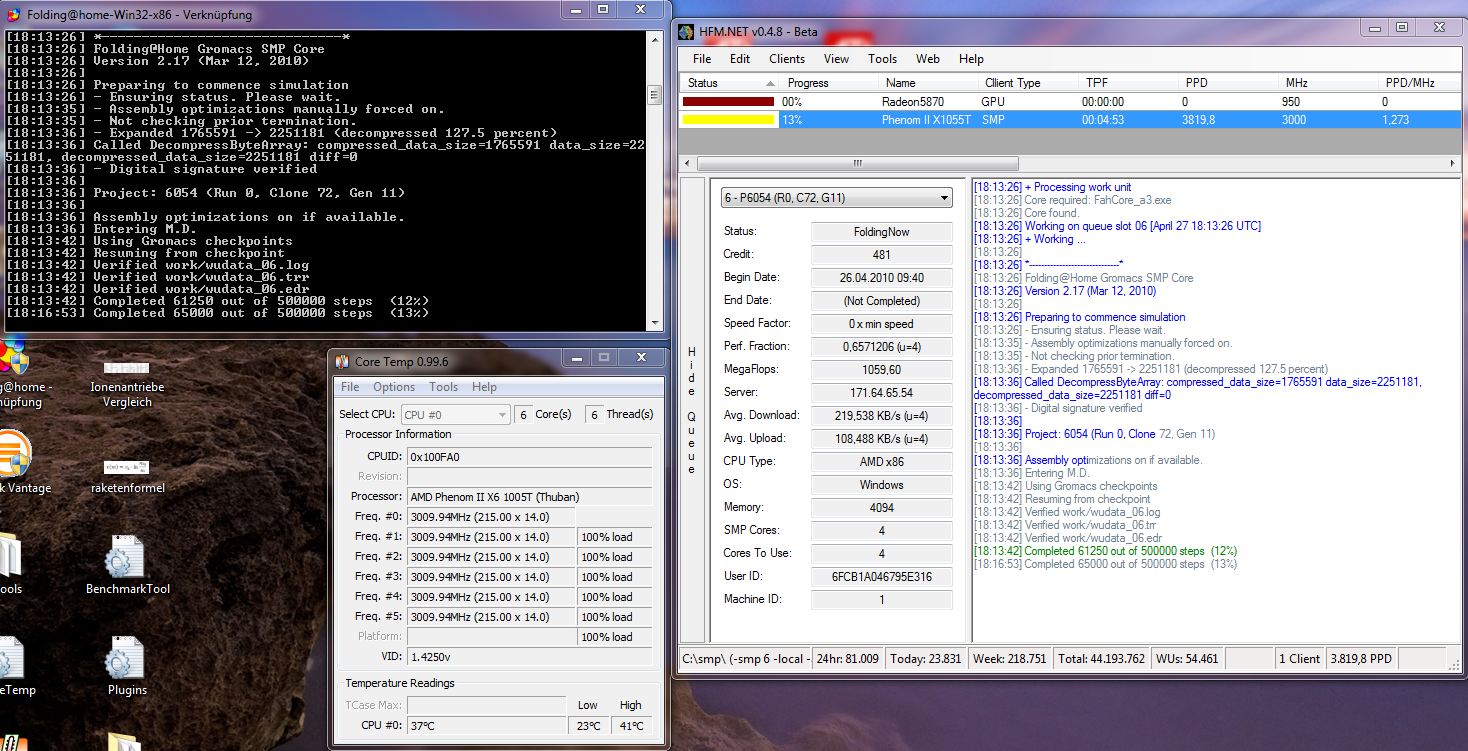
Task: Click the CPU #0 temperature 37°C field
Action: tap(486, 726)
